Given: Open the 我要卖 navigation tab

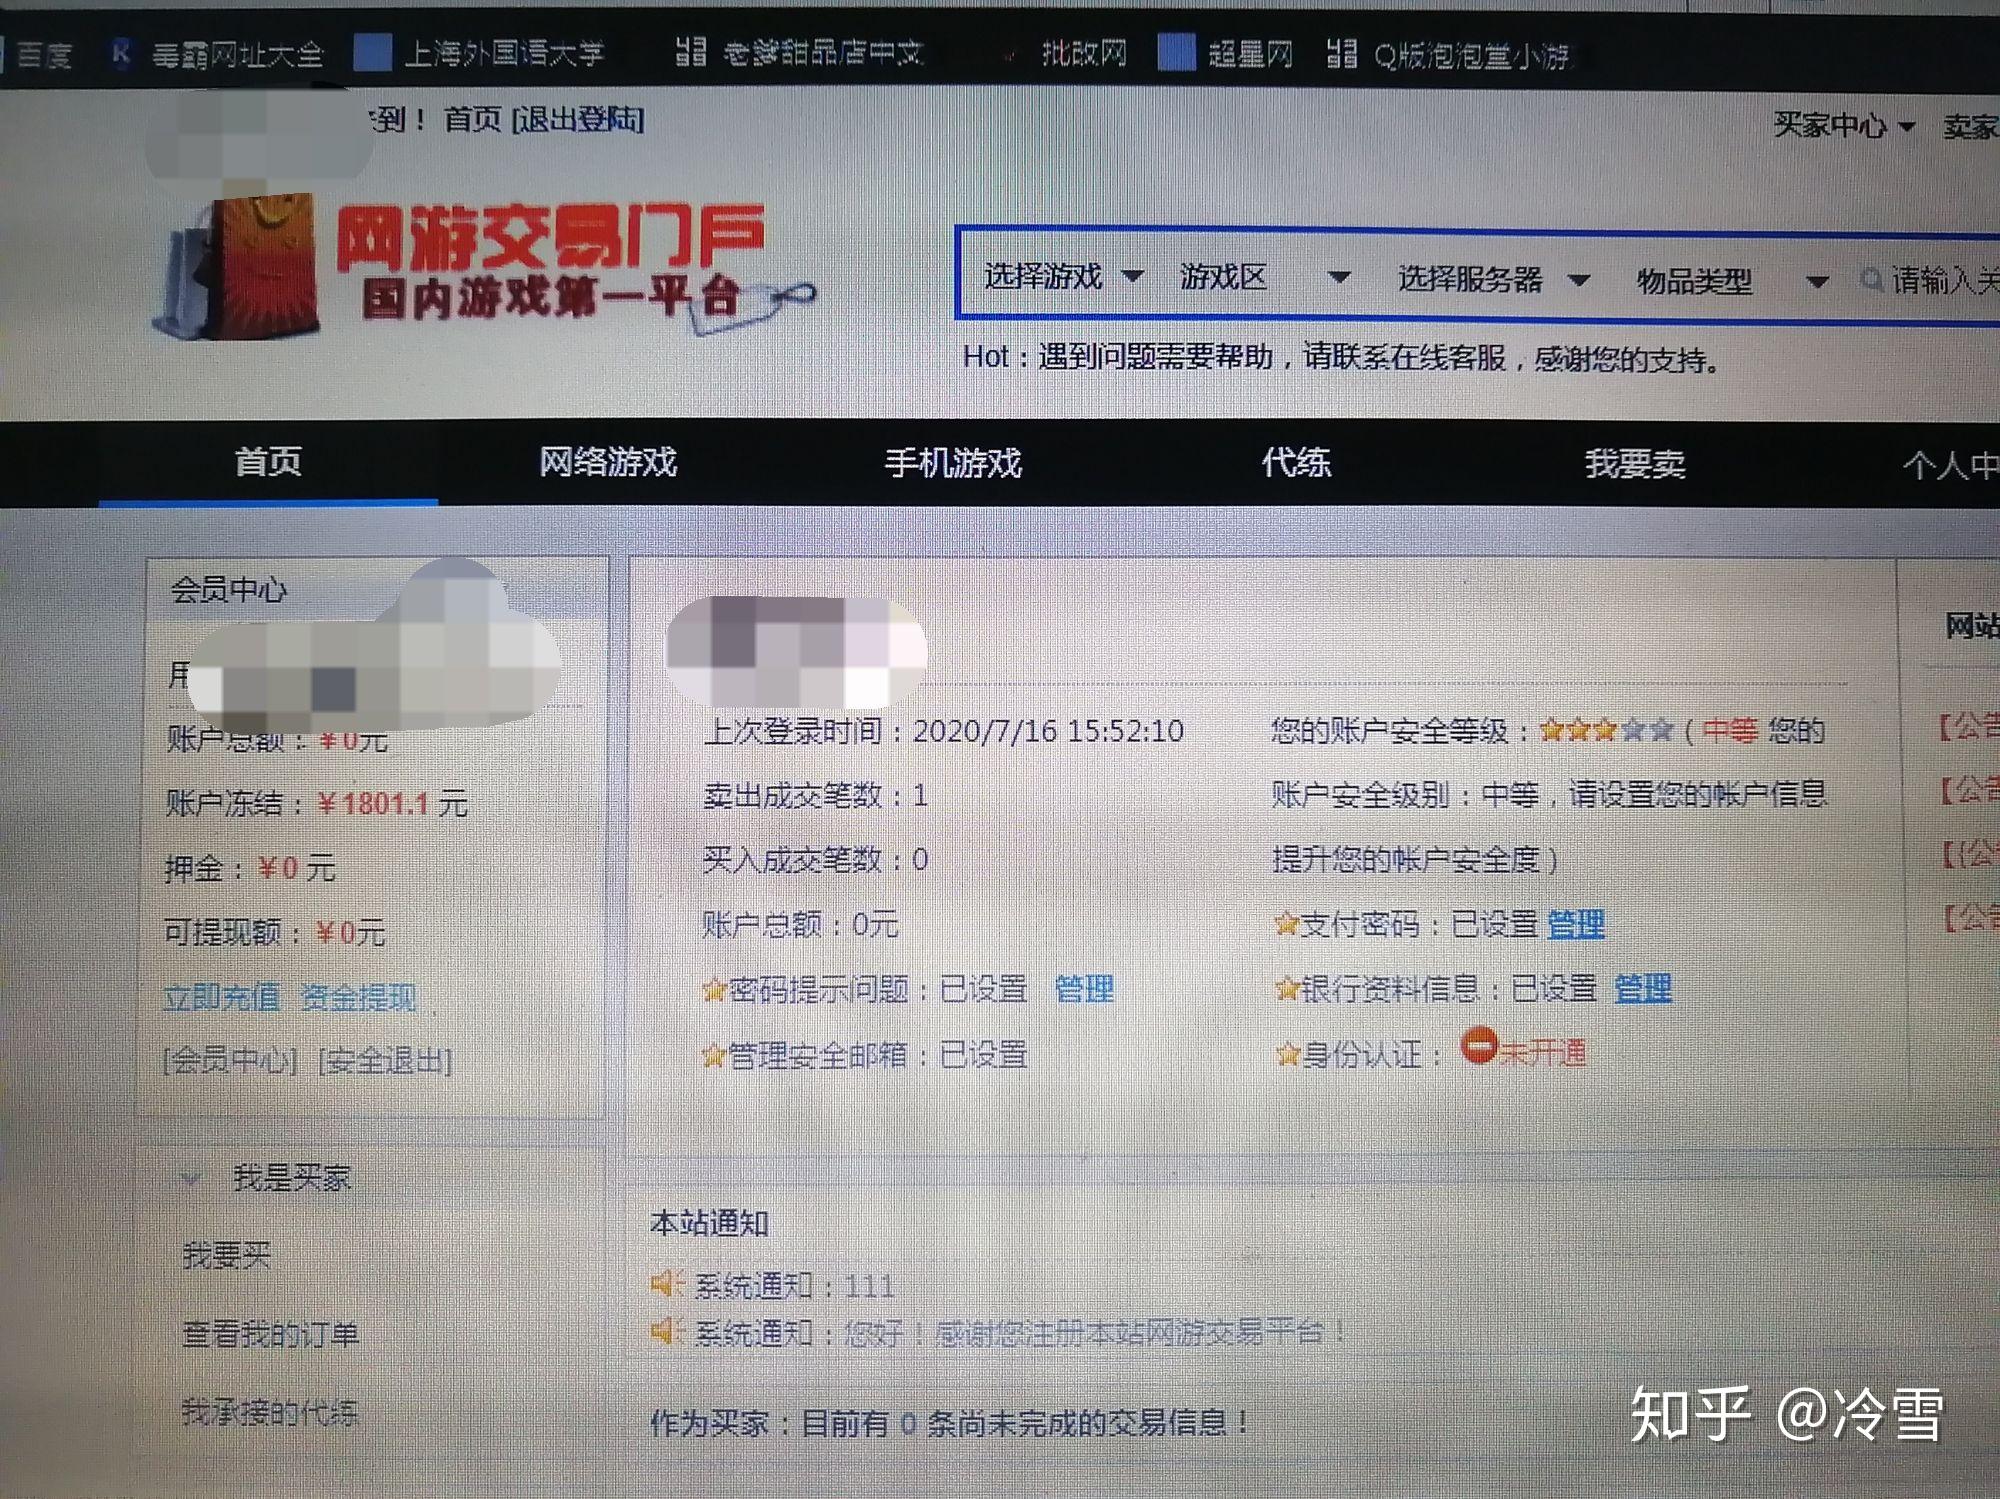Looking at the screenshot, I should pos(1635,464).
